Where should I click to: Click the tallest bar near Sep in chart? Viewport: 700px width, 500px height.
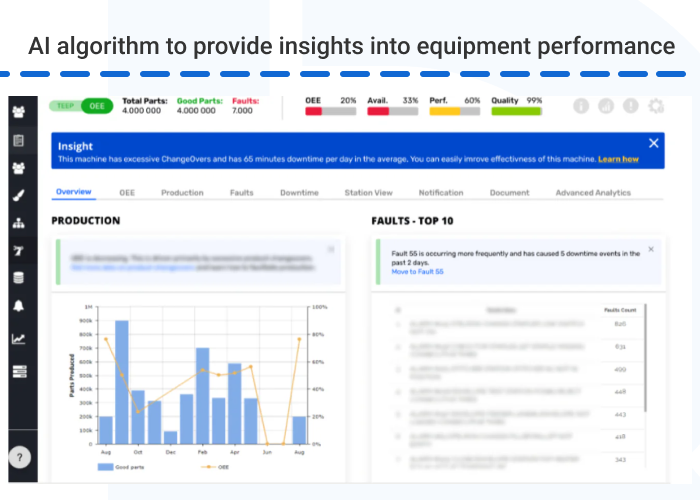tap(122, 382)
